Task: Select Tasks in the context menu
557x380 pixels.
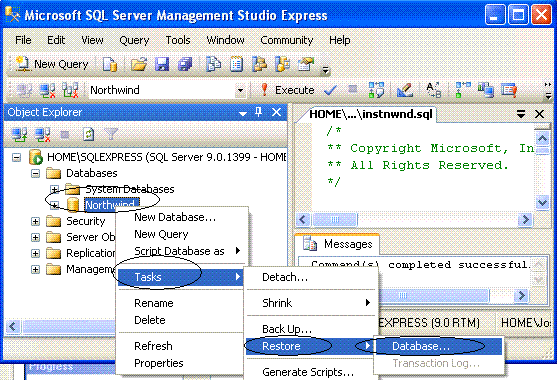Action: 180,277
